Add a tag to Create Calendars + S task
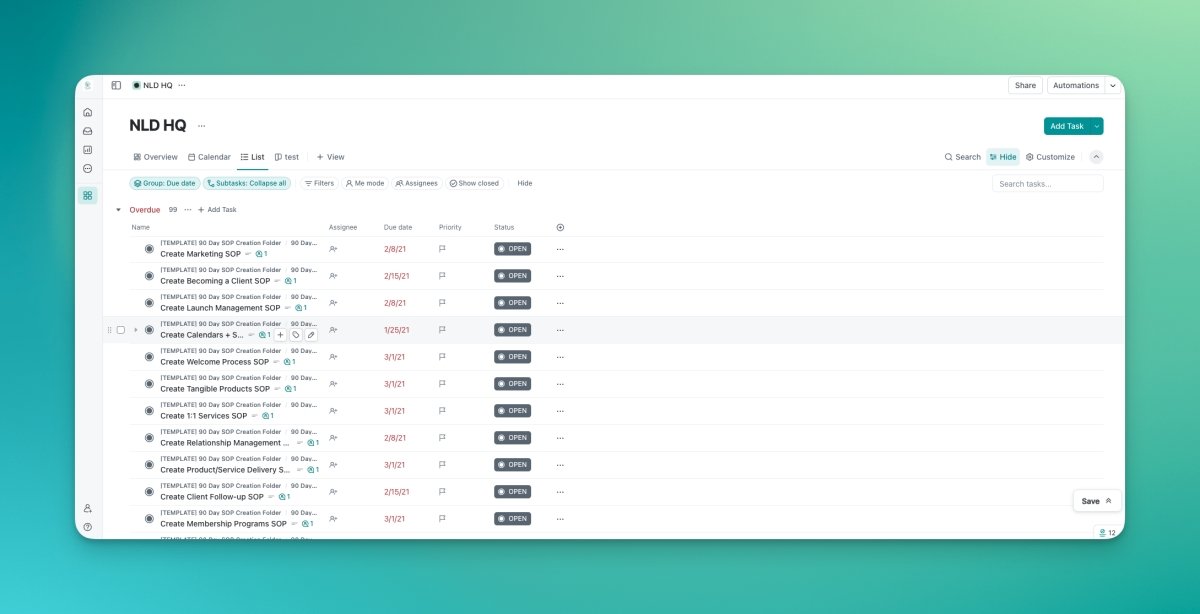1200x614 pixels. (294, 334)
